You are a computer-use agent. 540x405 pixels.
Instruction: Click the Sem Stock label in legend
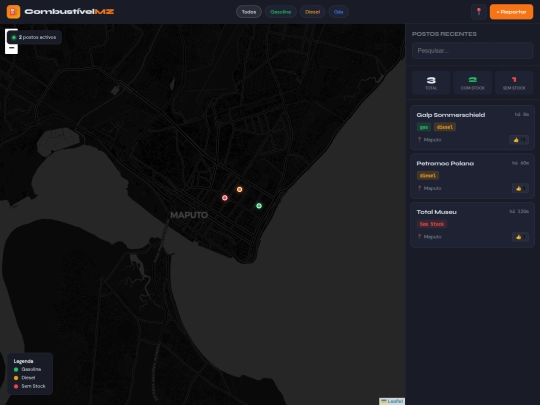33,386
